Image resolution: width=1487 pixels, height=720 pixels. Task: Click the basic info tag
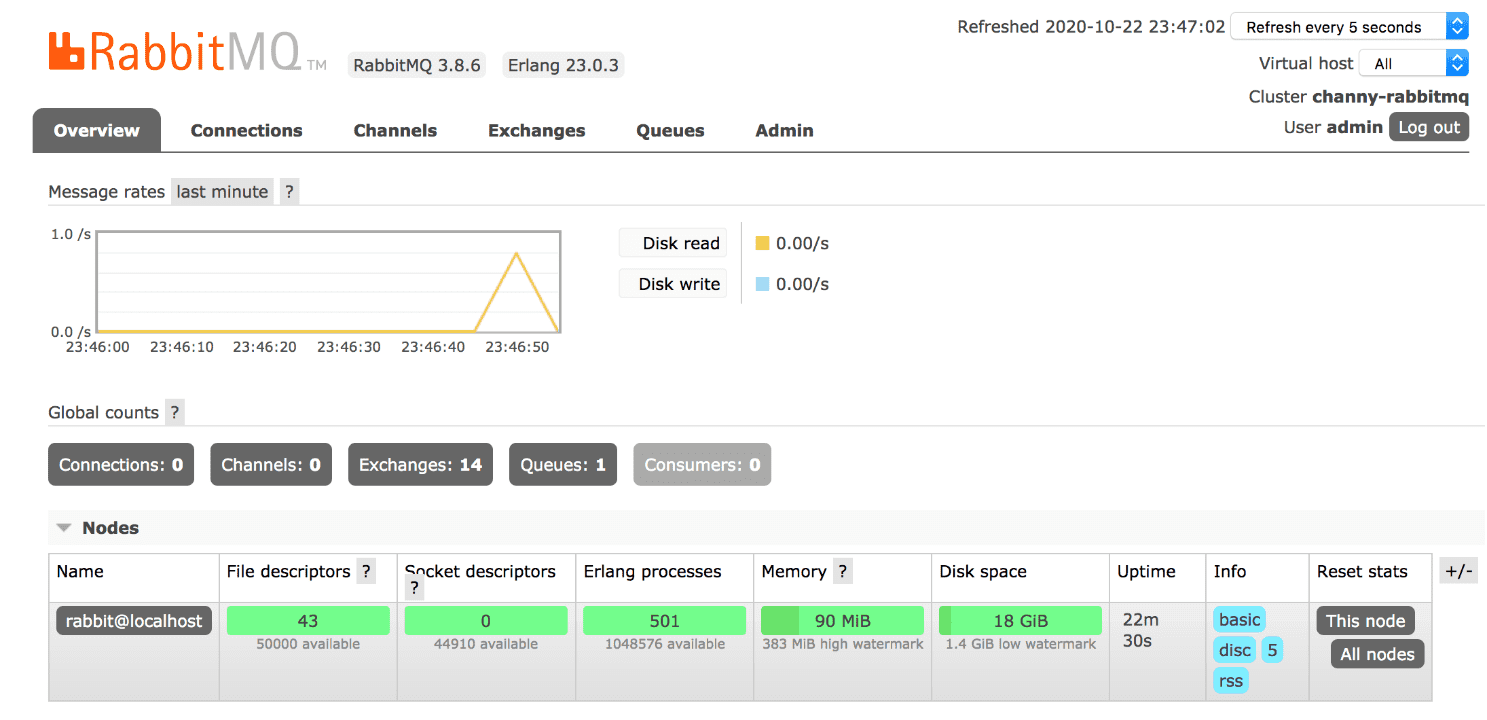click(1239, 619)
